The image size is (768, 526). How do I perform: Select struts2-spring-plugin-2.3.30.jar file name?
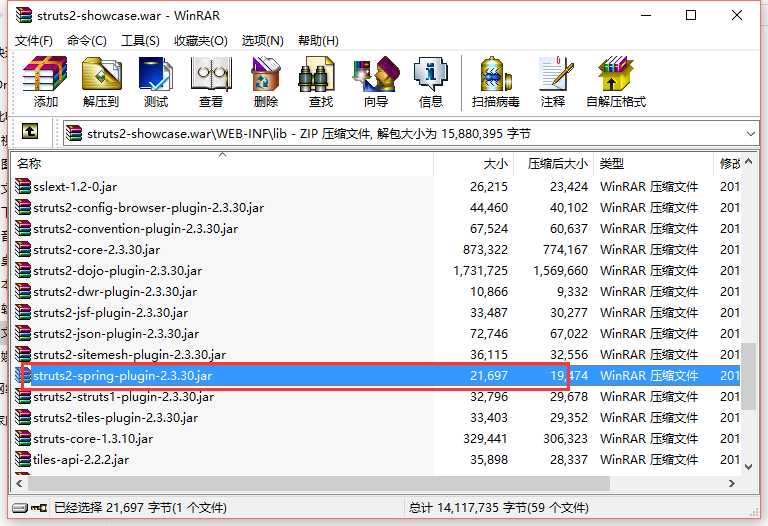pyautogui.click(x=122, y=376)
